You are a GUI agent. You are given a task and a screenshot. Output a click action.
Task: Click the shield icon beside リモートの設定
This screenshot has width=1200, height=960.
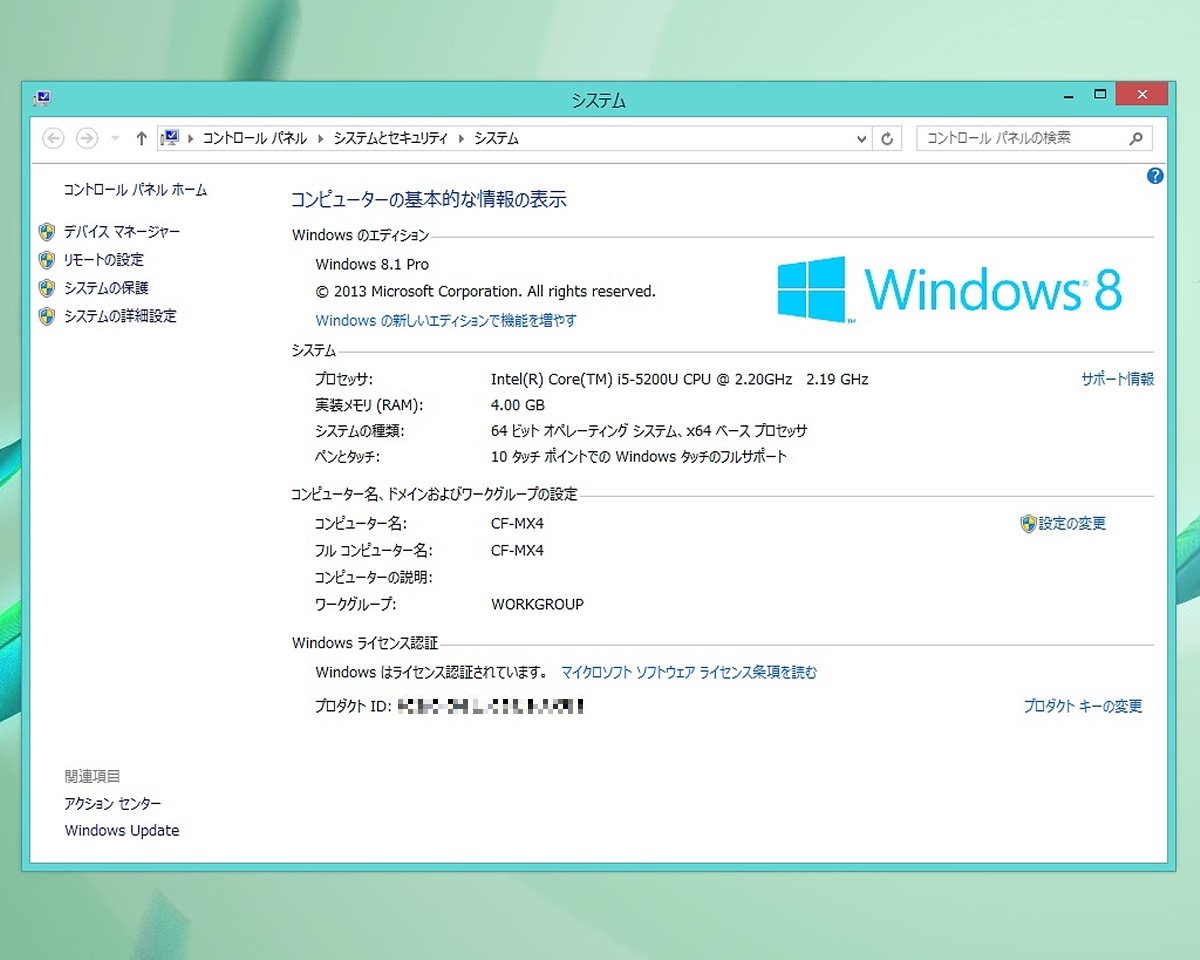click(46, 260)
